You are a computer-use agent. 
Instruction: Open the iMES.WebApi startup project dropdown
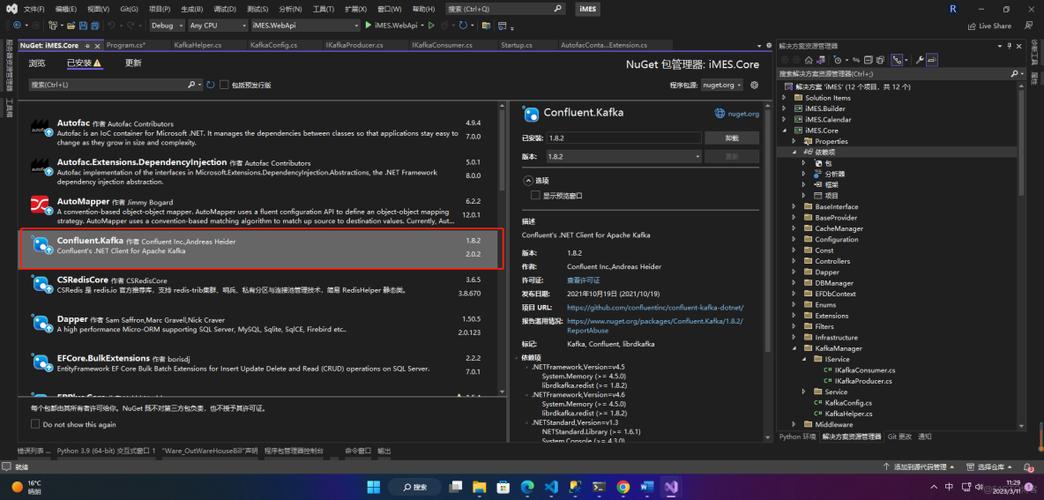tap(305, 25)
